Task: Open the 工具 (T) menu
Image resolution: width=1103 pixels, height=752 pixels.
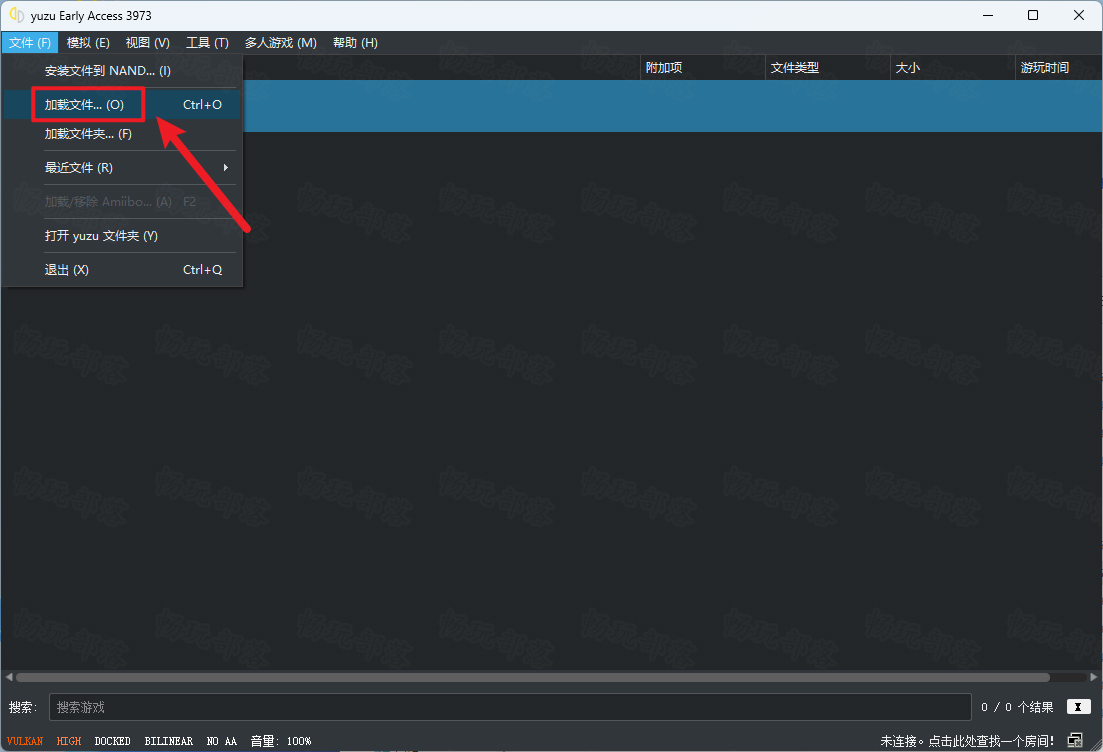Action: 208,42
